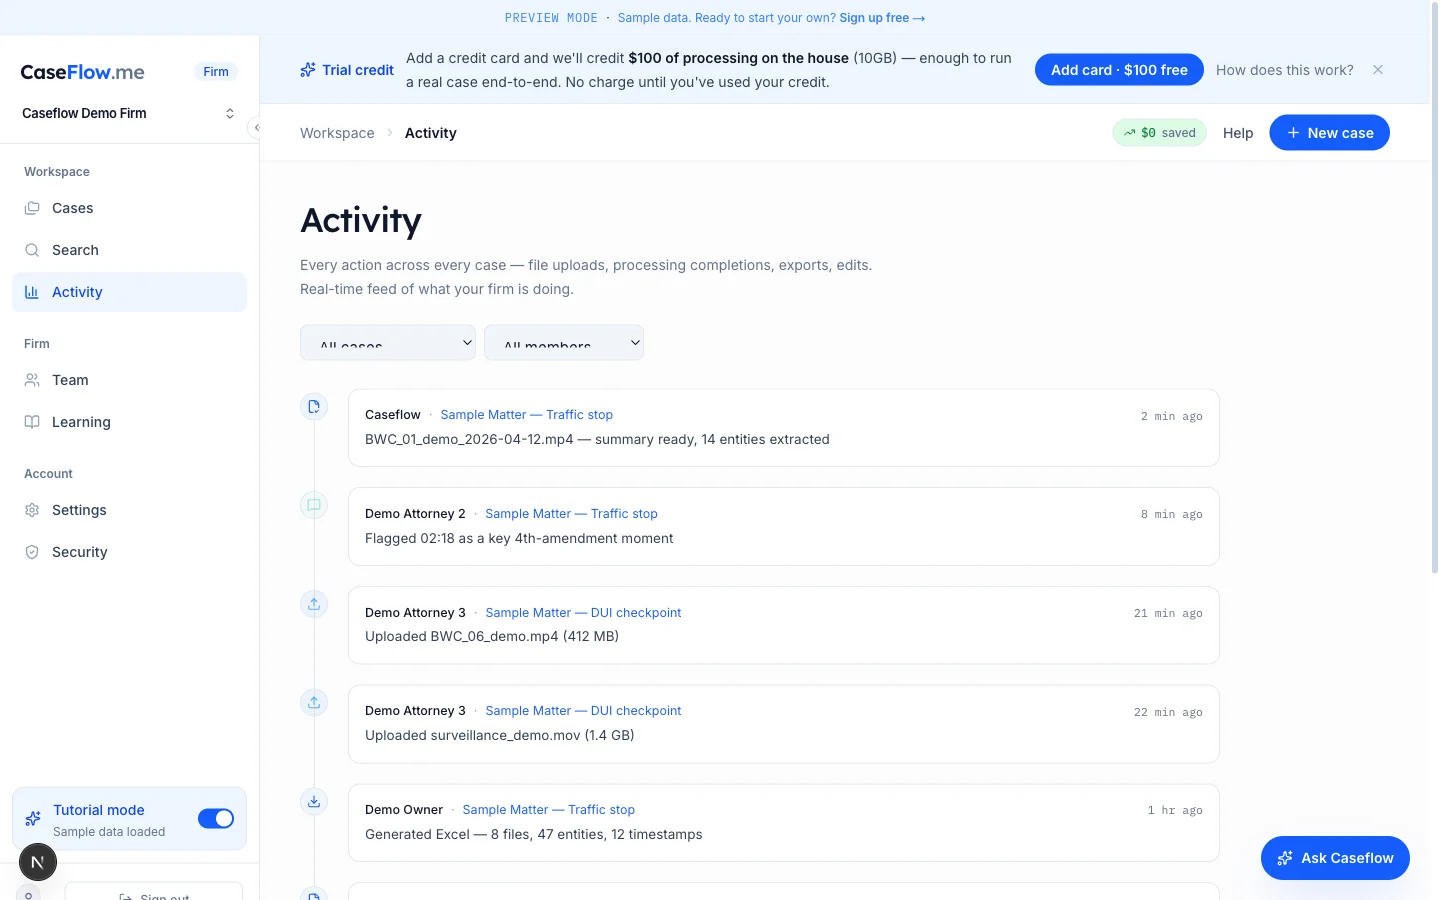Click the Cases folder icon

pyautogui.click(x=32, y=208)
